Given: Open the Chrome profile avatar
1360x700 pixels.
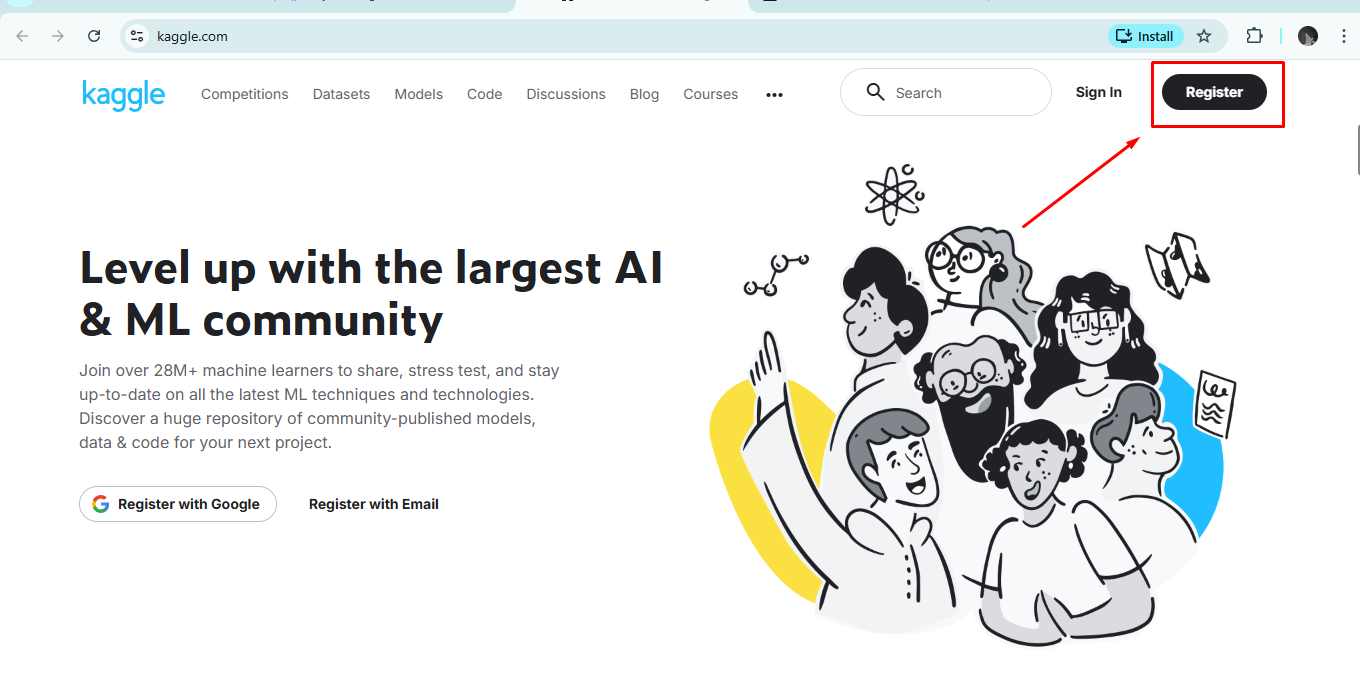Looking at the screenshot, I should click(1307, 36).
